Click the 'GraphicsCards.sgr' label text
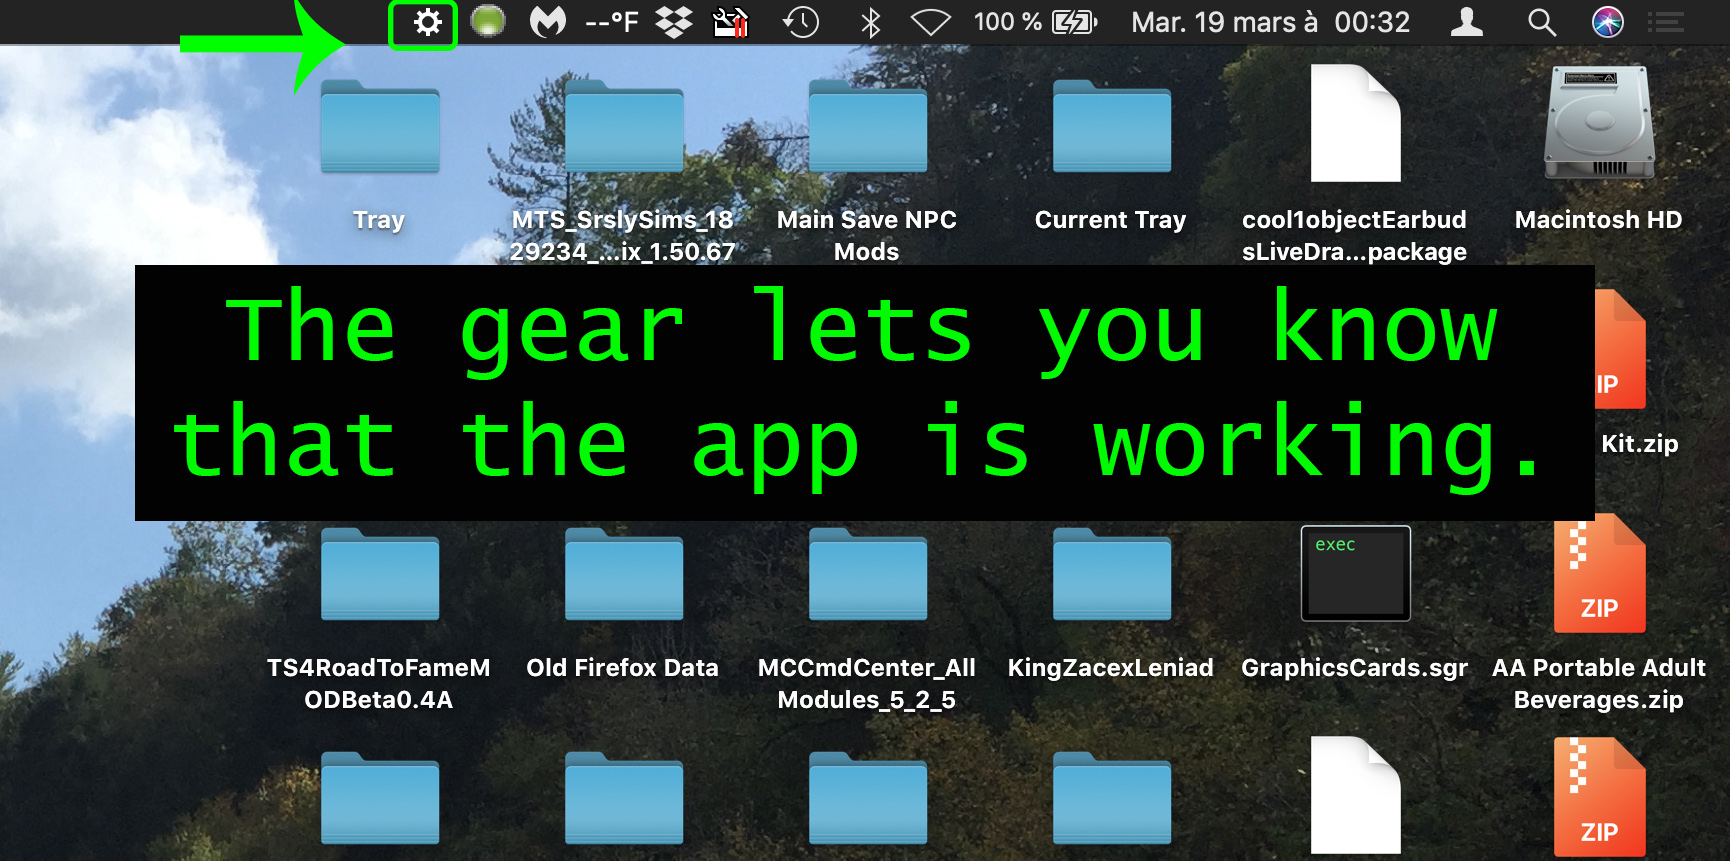Screen dimensions: 1730x861 coord(1354,668)
